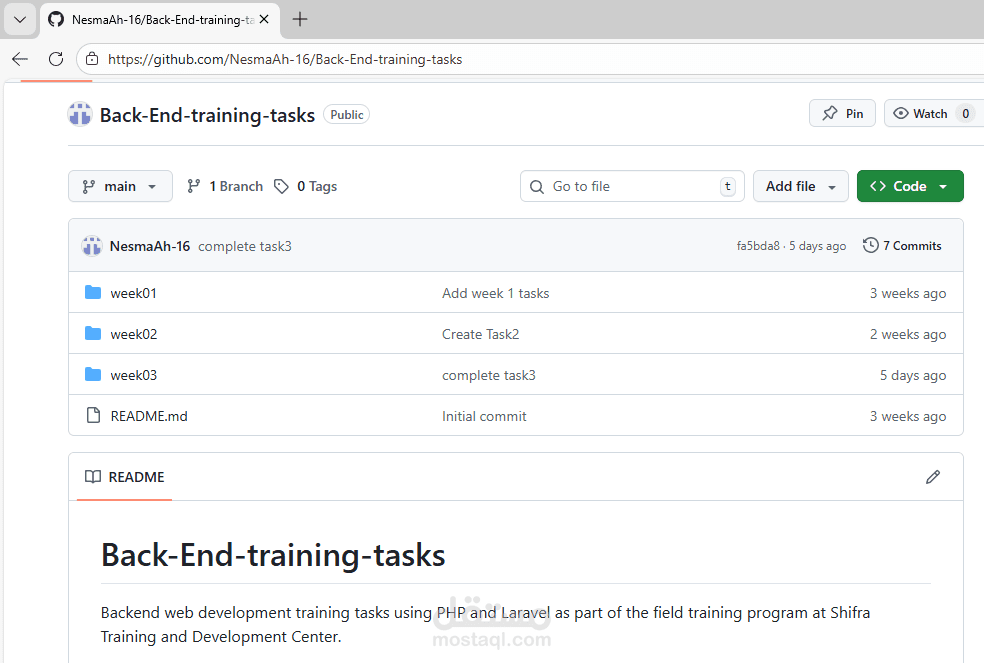The height and width of the screenshot is (663, 984).
Task: Open the week03 folder icon
Action: [x=94, y=374]
